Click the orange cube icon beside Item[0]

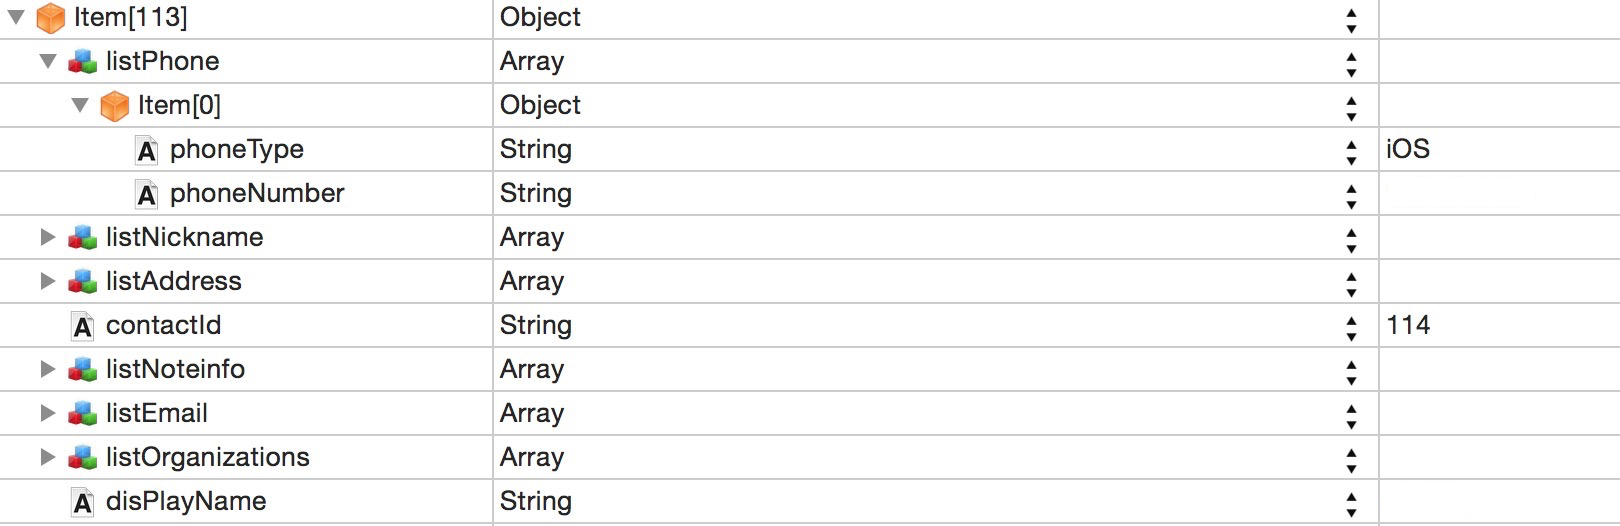tap(115, 106)
